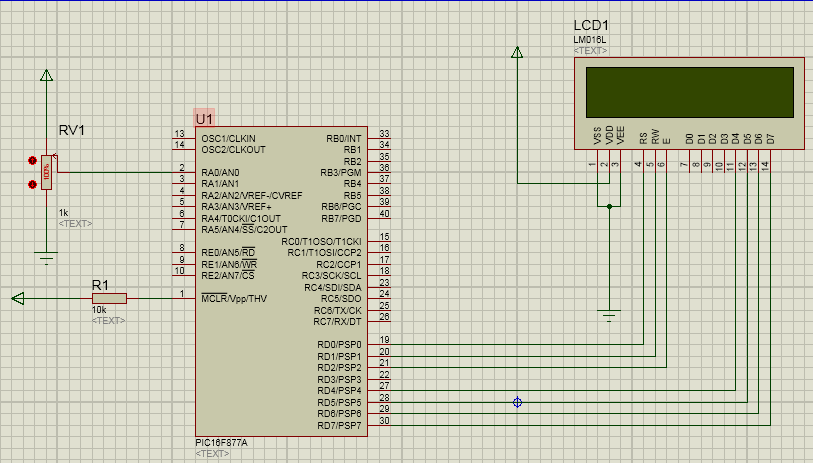
Task: Select the power arrow terminal left of R1
Action: 17,298
